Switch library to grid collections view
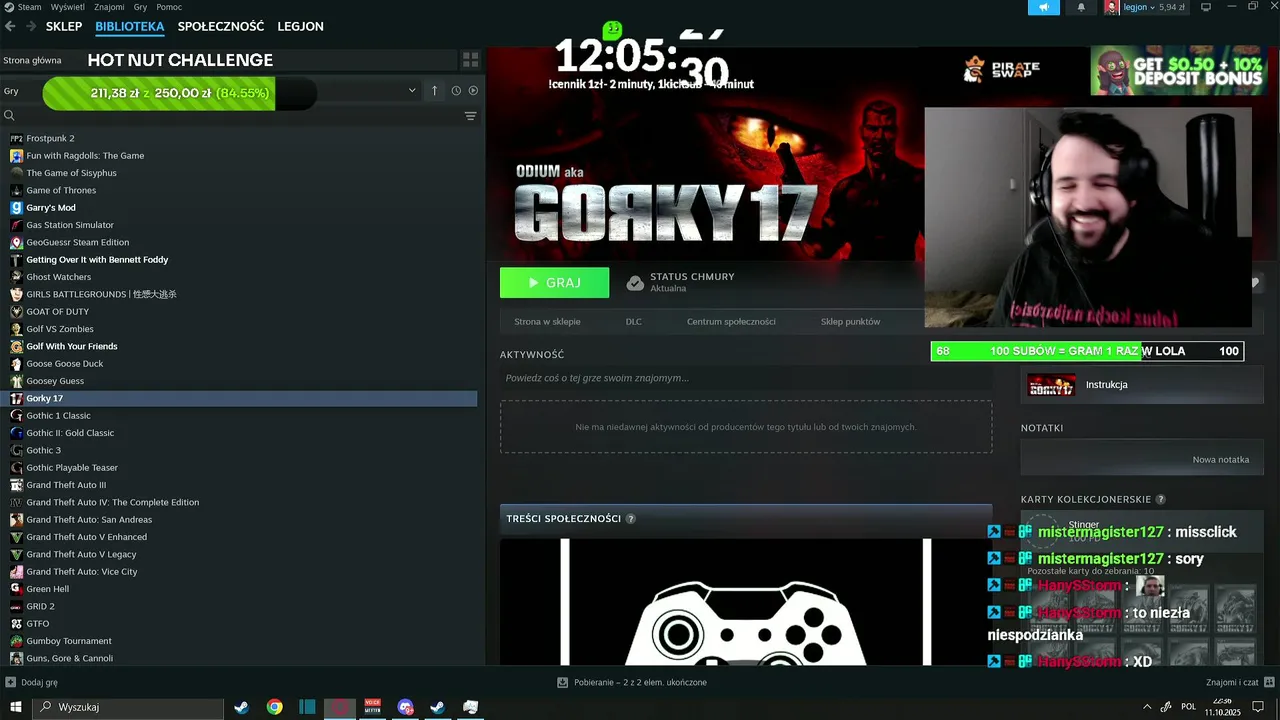Image resolution: width=1280 pixels, height=720 pixels. coord(470,60)
